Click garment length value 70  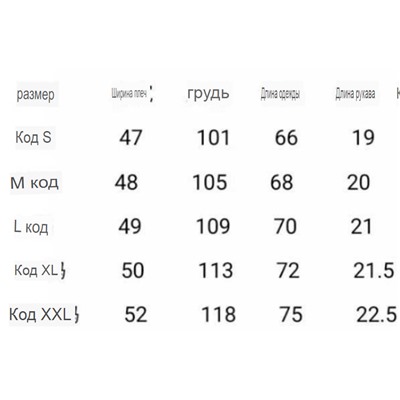(x=285, y=227)
